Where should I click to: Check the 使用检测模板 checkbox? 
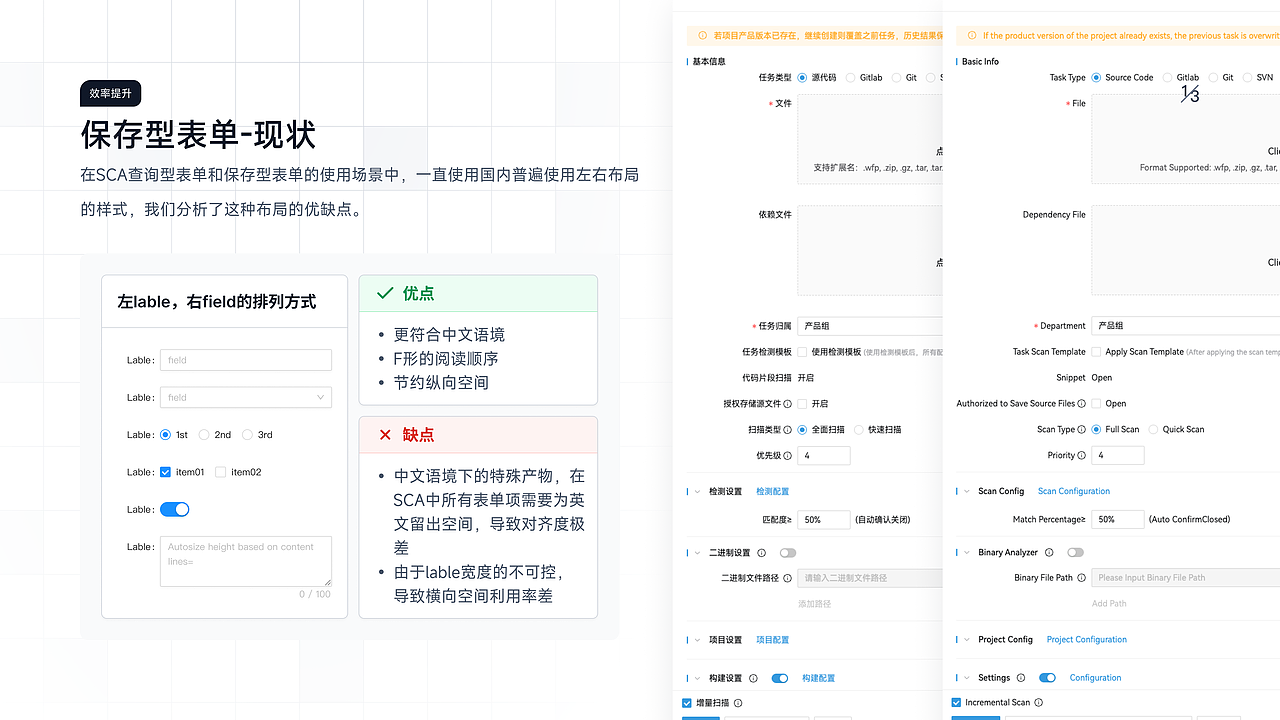(x=802, y=352)
